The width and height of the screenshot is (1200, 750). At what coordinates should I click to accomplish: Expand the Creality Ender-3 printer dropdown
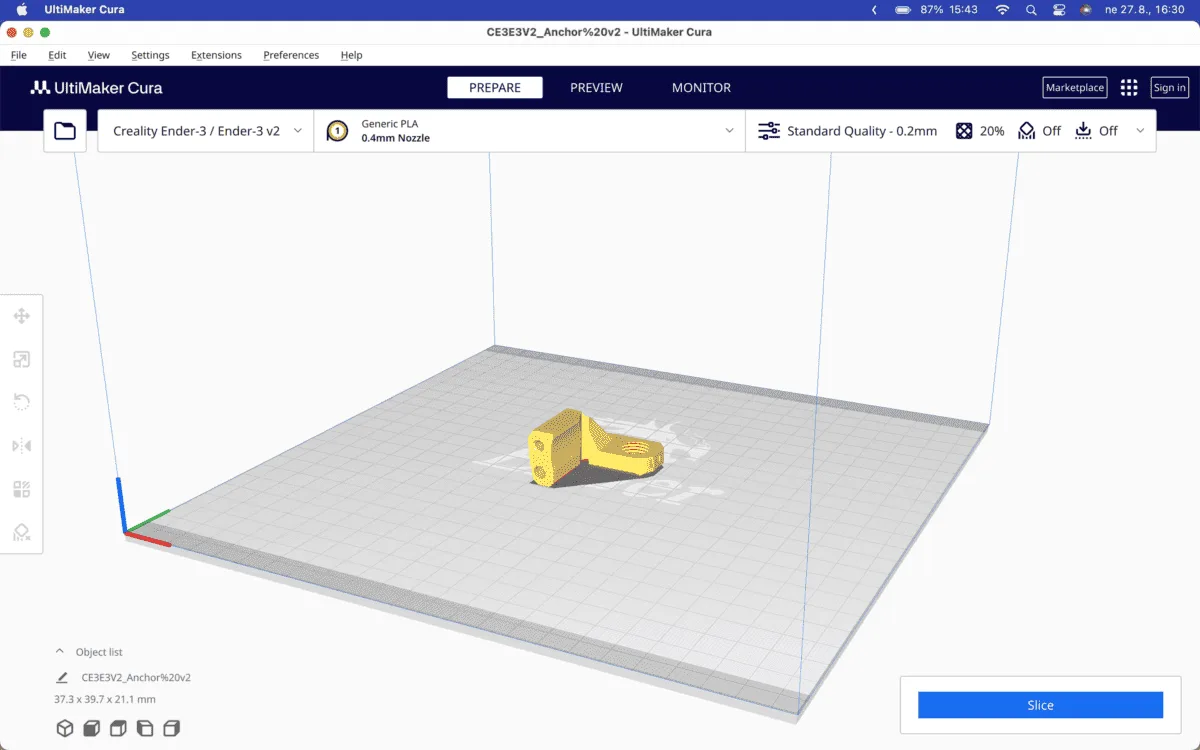tap(205, 130)
